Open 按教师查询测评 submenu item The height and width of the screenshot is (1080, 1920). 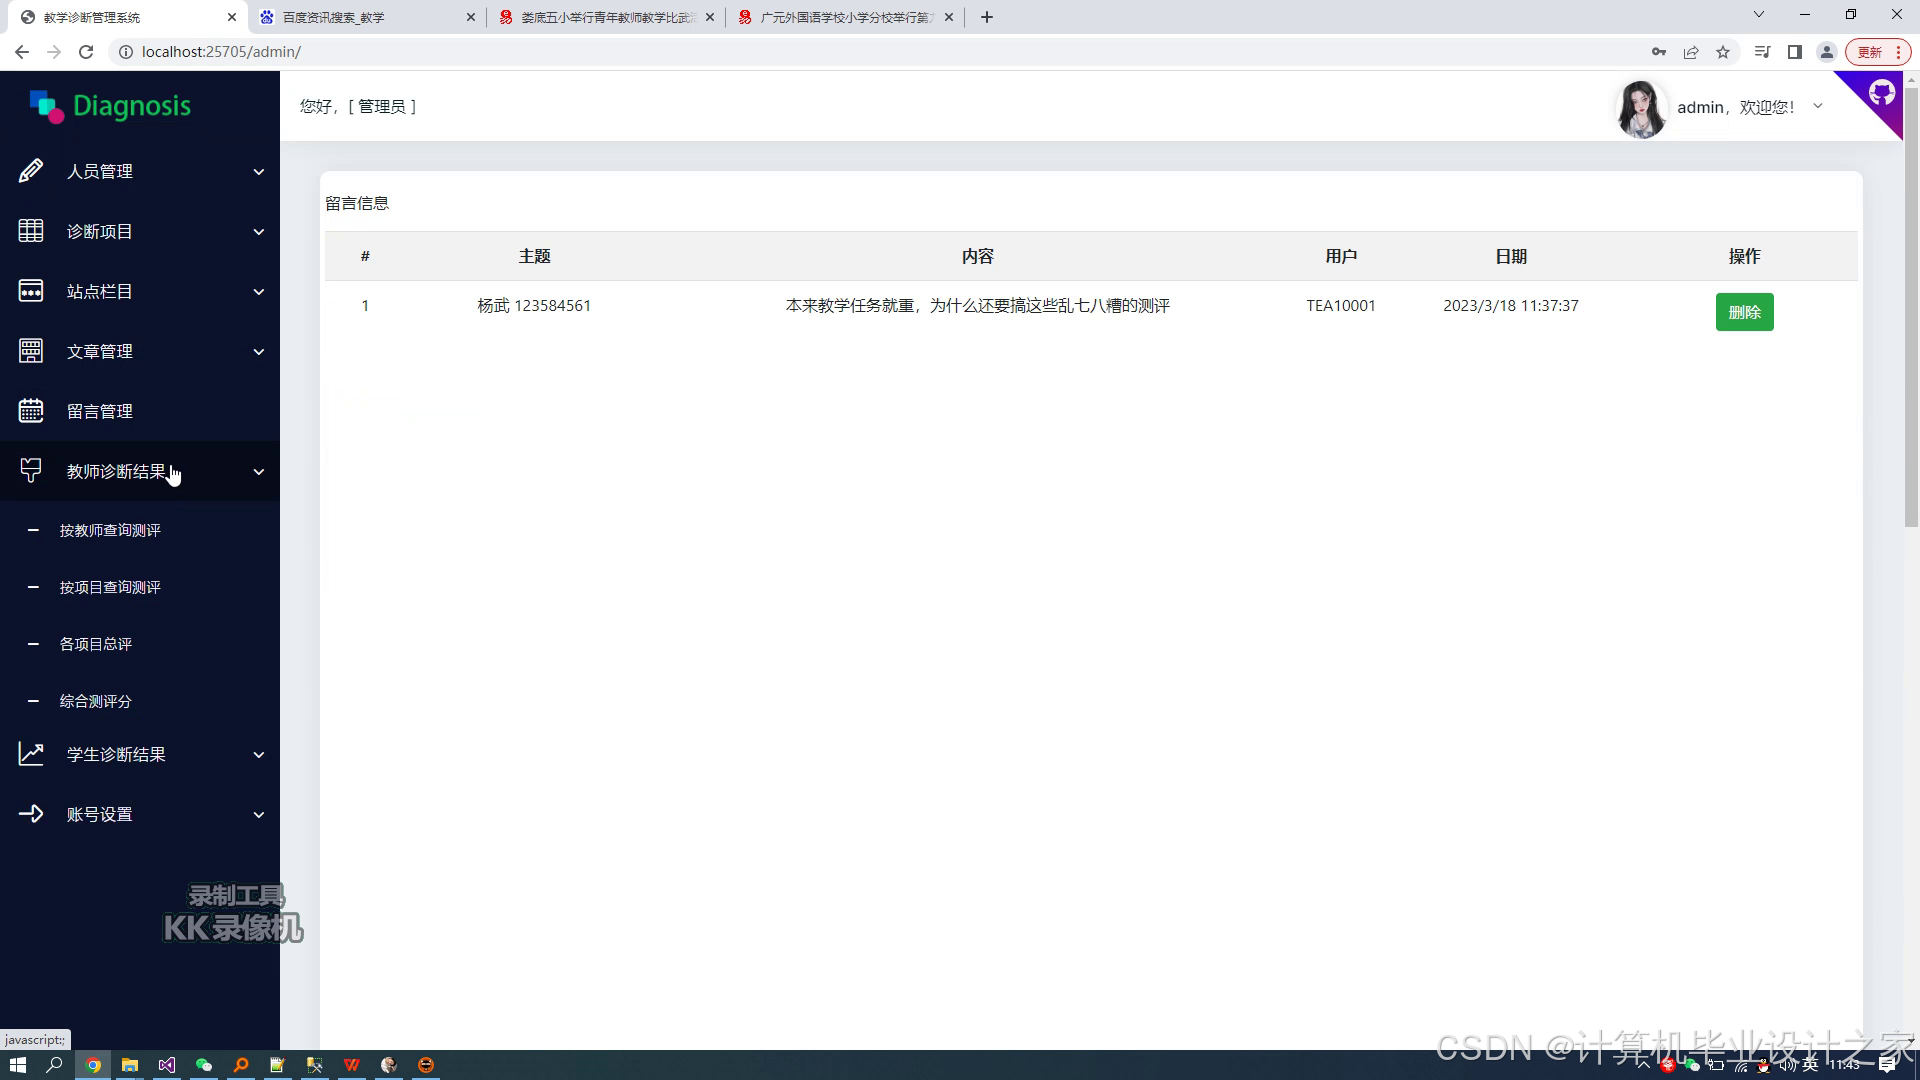[110, 530]
